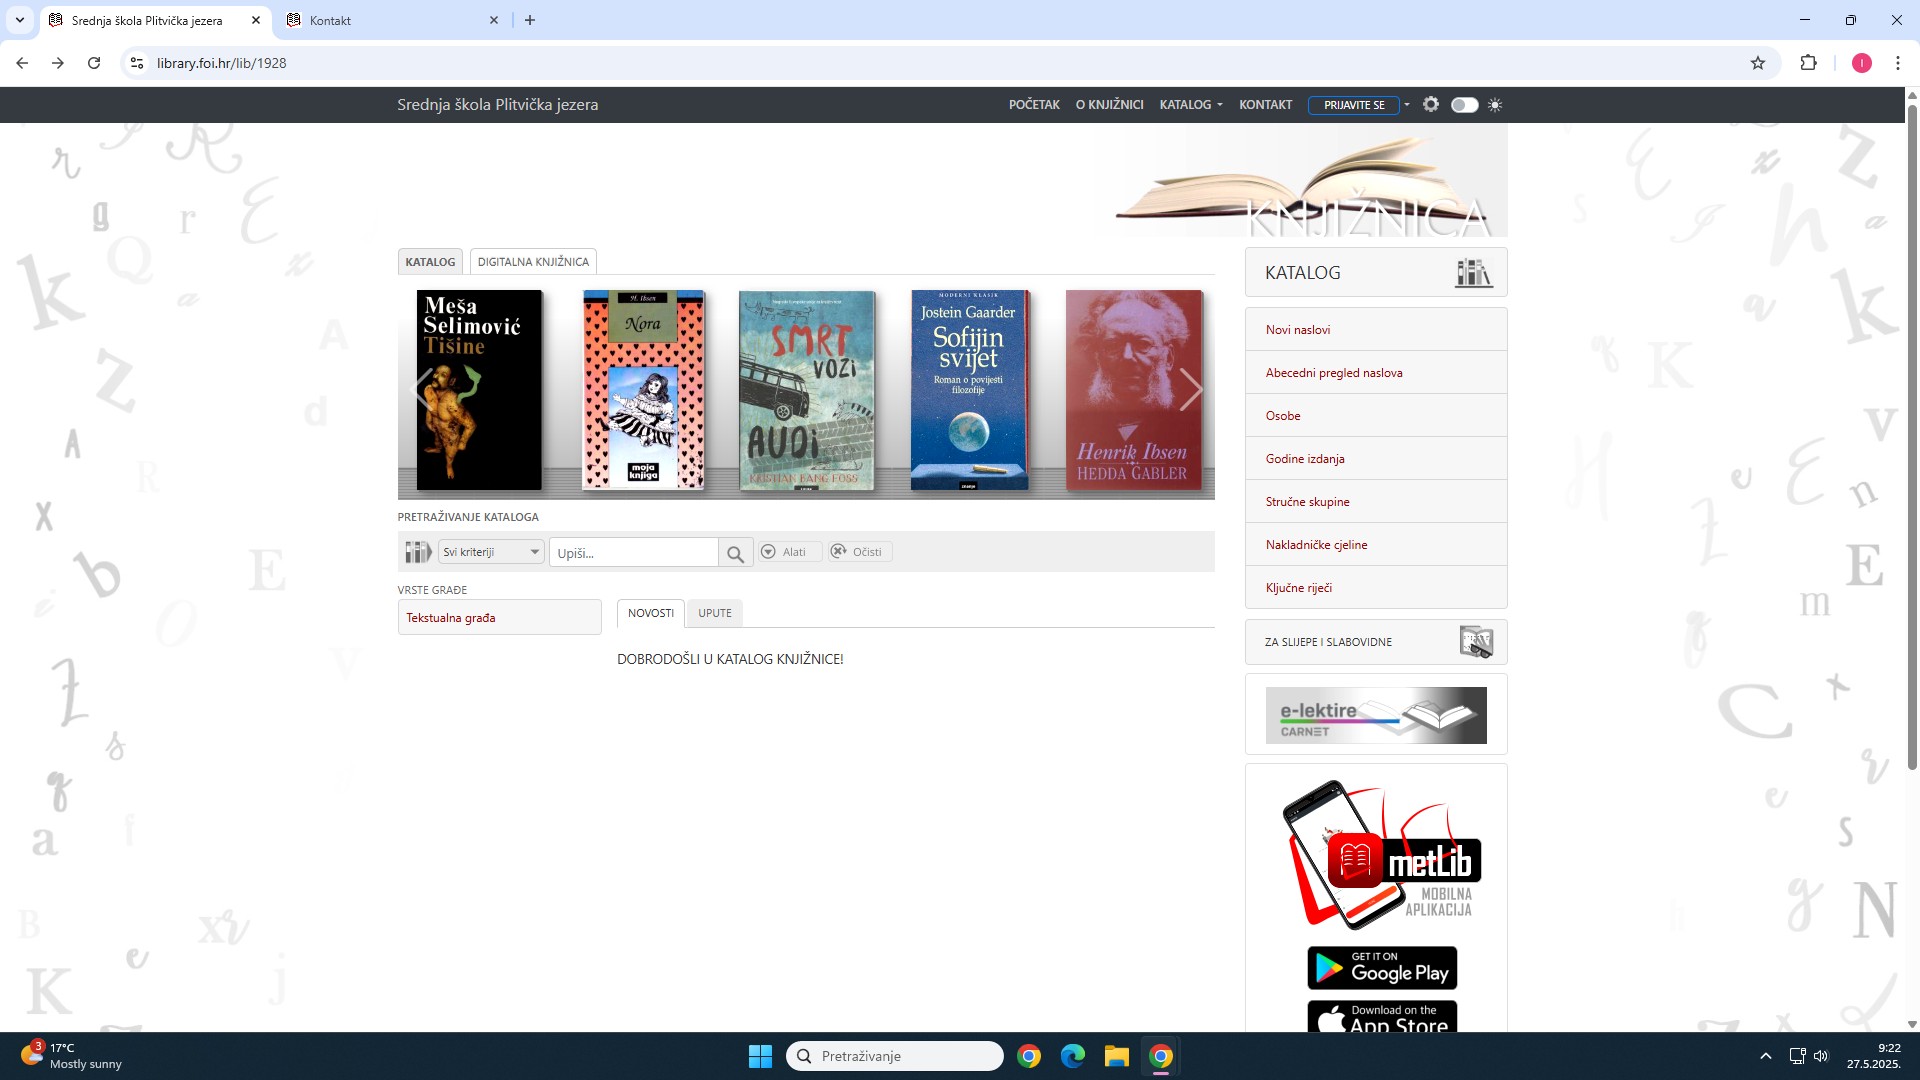Switch to the UPUTE tab
The width and height of the screenshot is (1920, 1080).
[715, 613]
